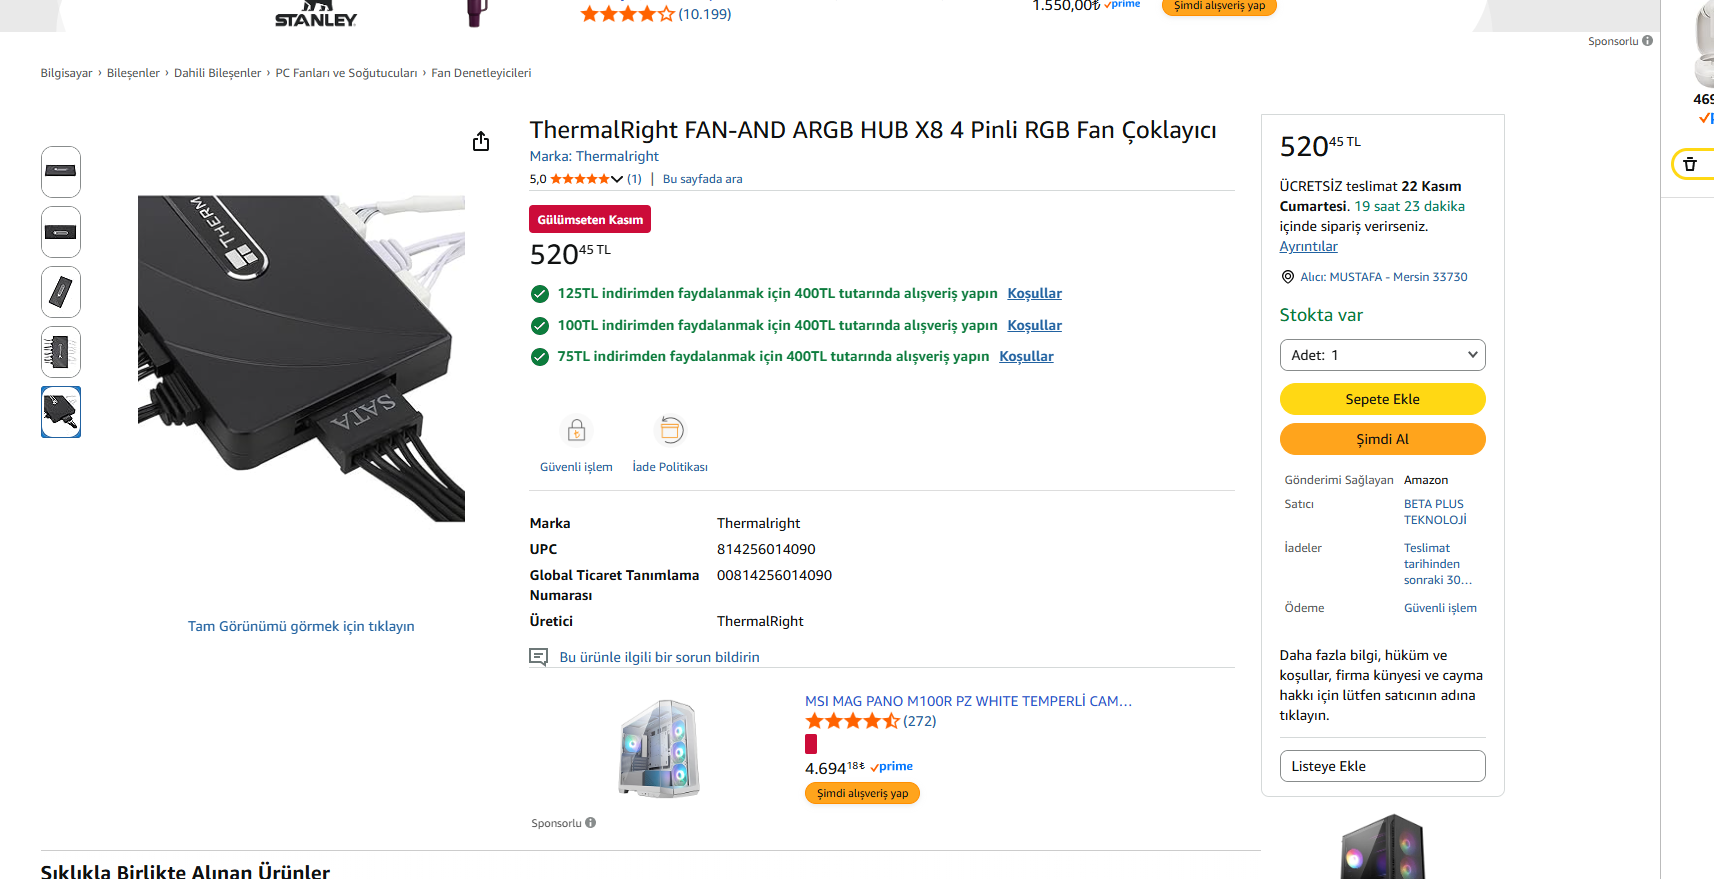Click the Güvenli işlem lock icon
The image size is (1714, 879).
(x=576, y=431)
